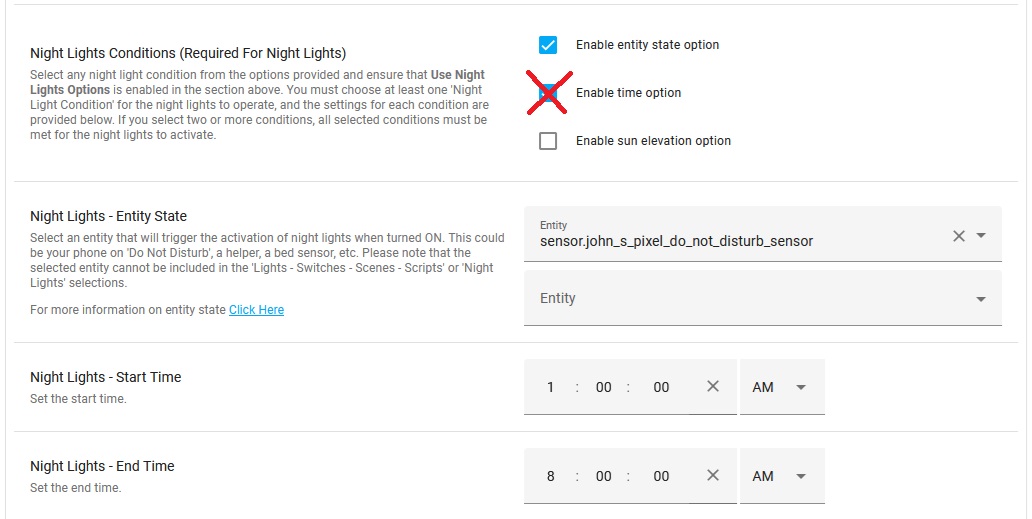Click the end time hour field
1032x519 pixels.
pyautogui.click(x=550, y=476)
